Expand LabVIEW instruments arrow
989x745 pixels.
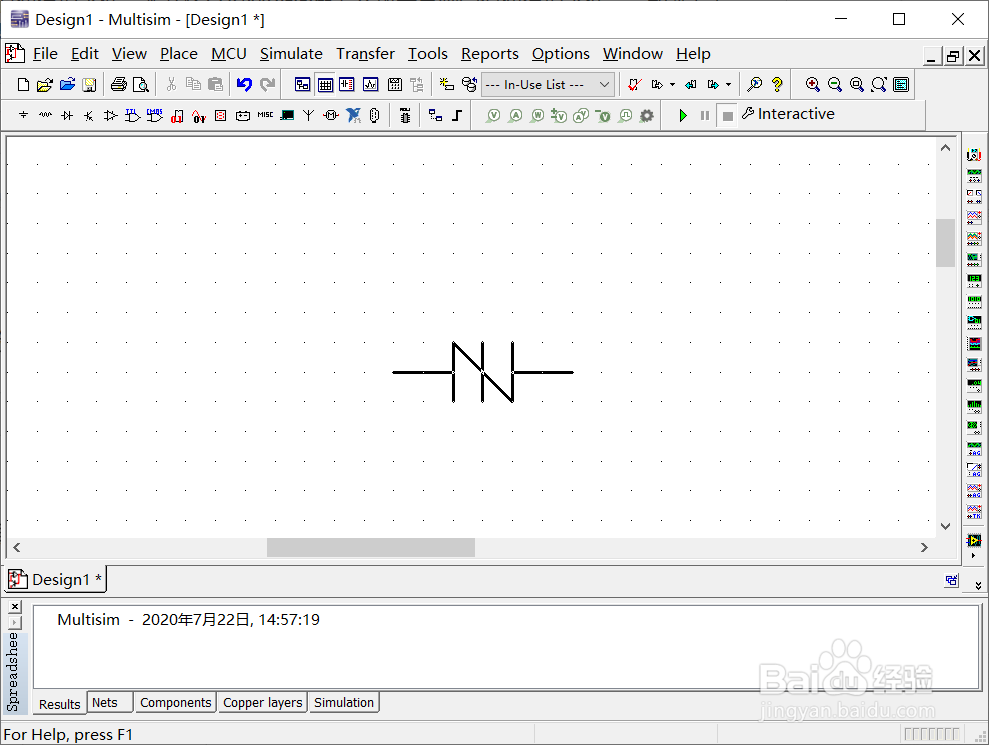974,556
